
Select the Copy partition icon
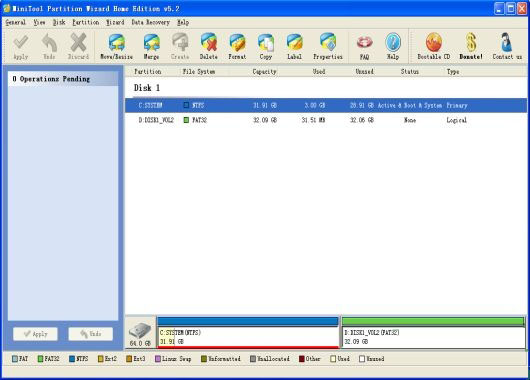coord(266,47)
